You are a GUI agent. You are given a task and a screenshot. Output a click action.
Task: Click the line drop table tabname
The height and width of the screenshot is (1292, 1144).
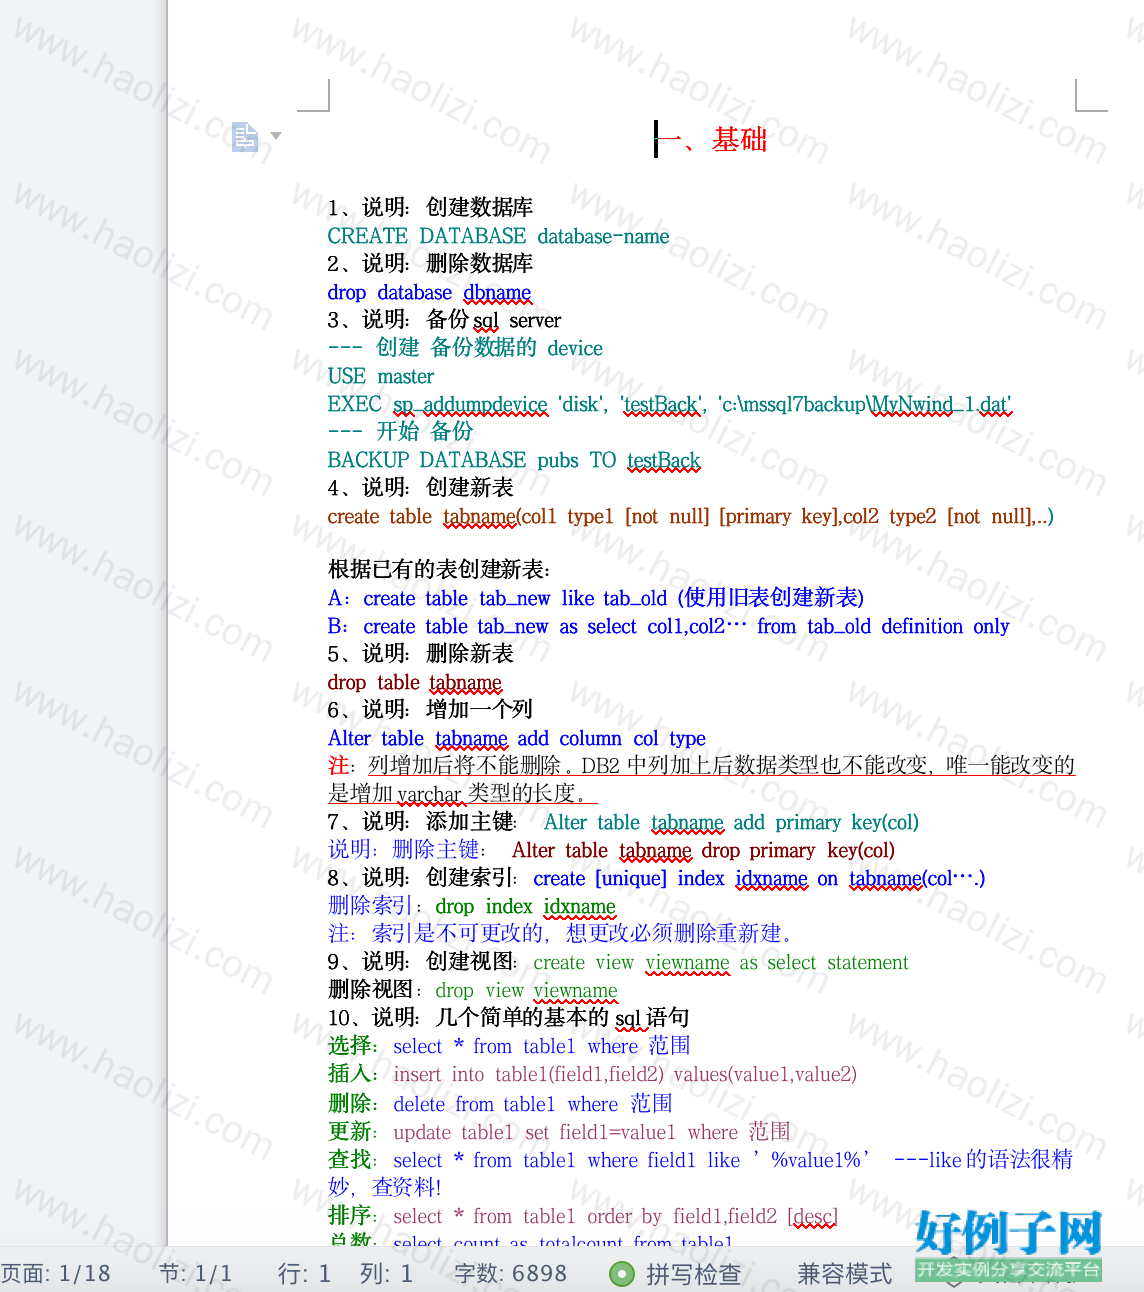coord(414,682)
